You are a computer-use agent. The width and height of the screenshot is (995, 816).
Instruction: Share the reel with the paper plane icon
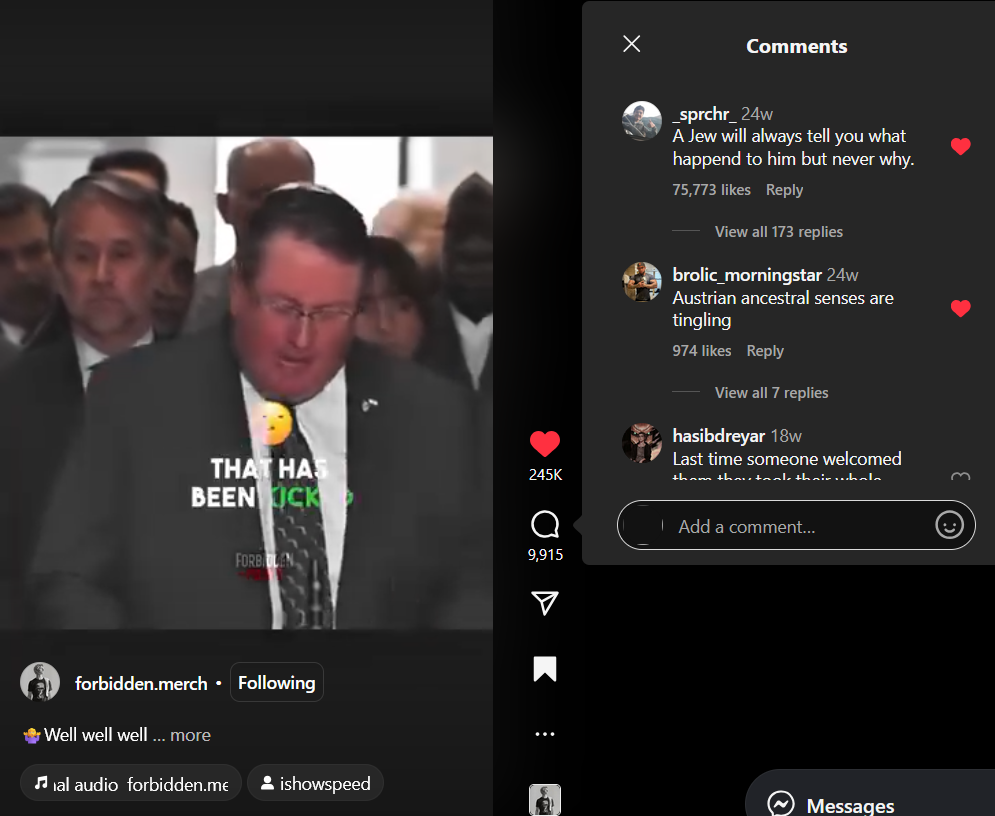pos(545,603)
